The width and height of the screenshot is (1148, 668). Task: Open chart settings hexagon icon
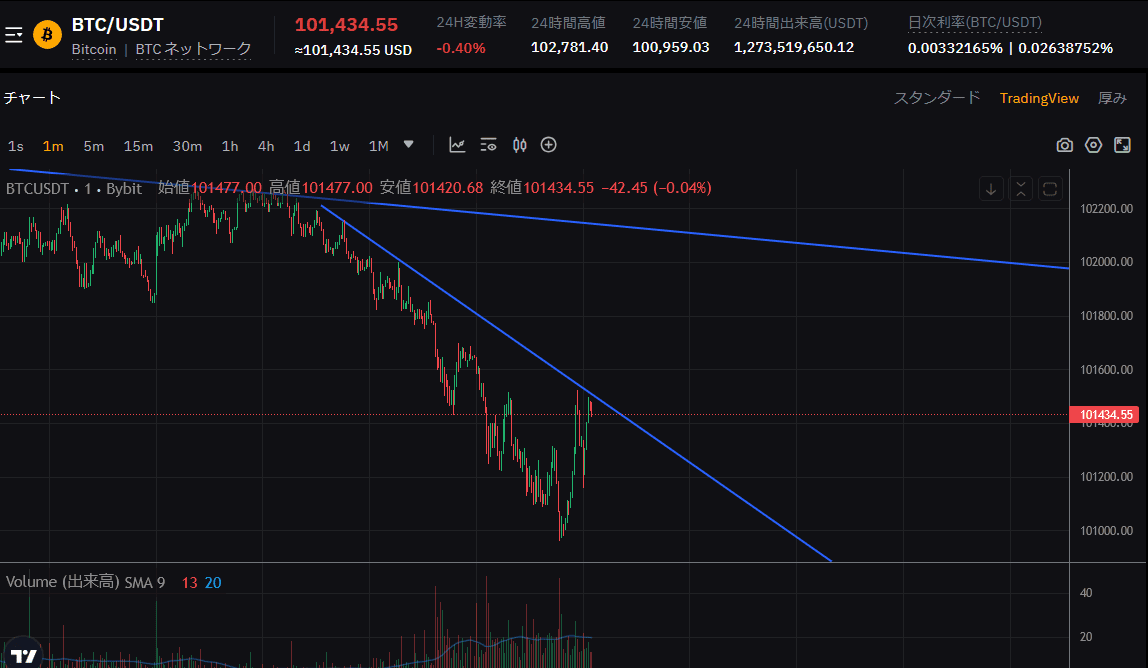(x=1094, y=145)
